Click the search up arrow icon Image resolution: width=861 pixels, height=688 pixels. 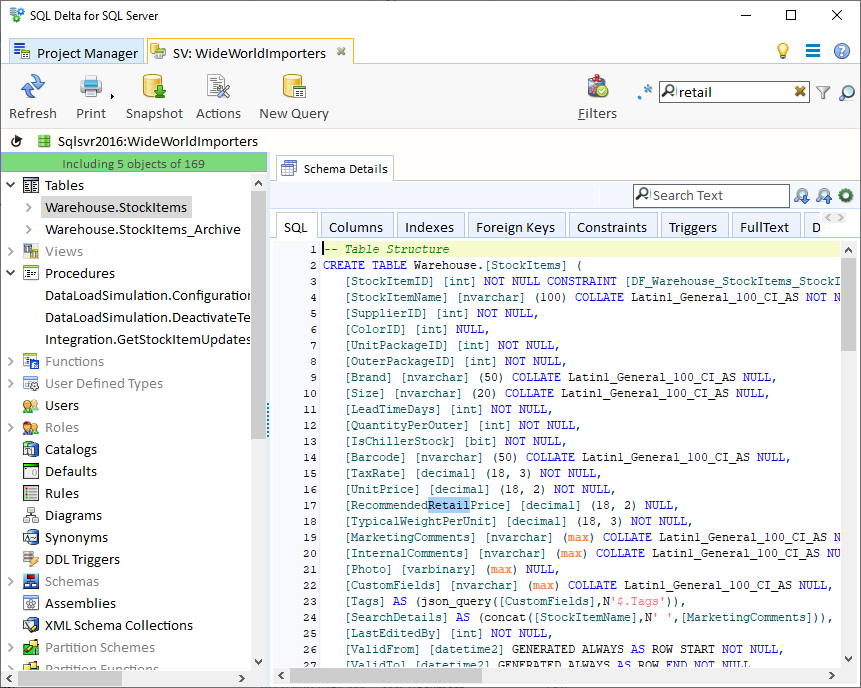tap(824, 195)
